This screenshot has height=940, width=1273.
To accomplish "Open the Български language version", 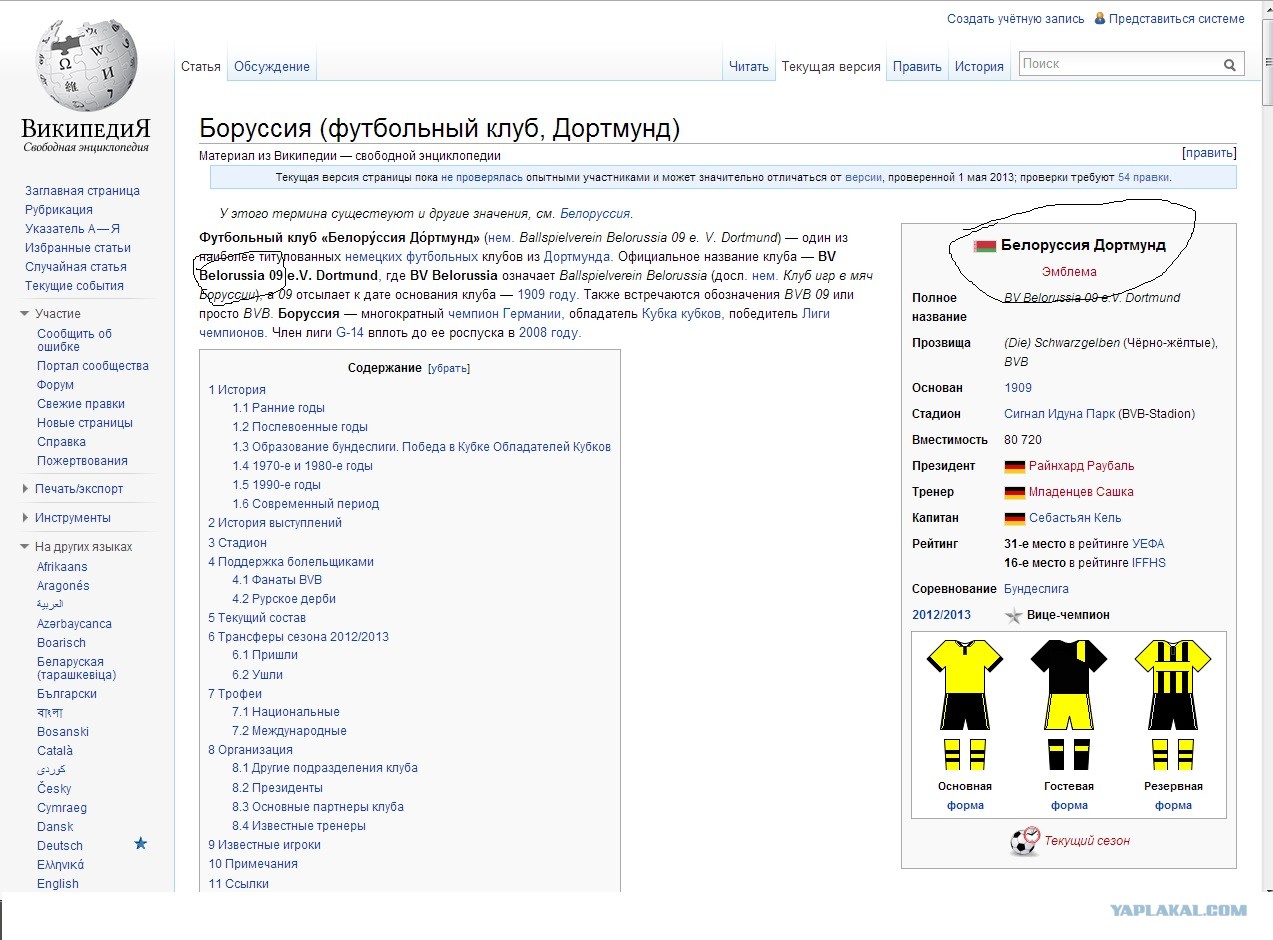I will click(67, 694).
